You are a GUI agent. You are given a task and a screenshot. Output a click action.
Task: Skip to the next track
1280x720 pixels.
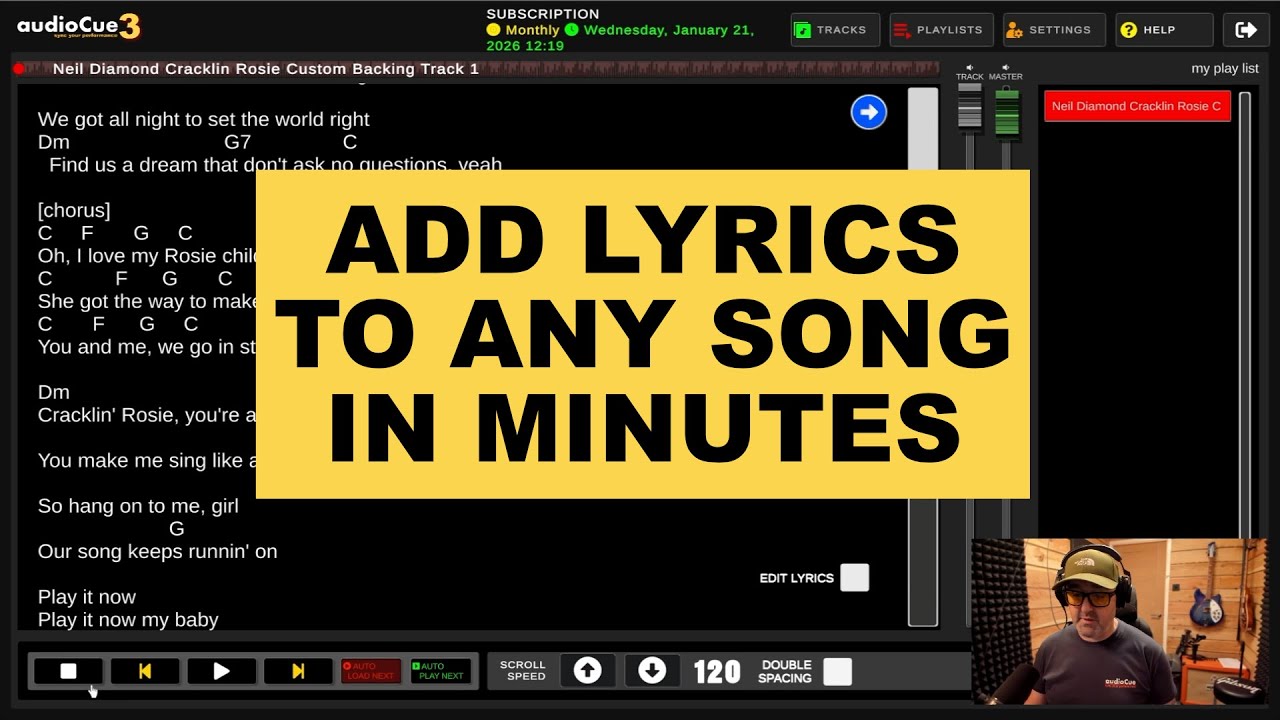[x=298, y=671]
